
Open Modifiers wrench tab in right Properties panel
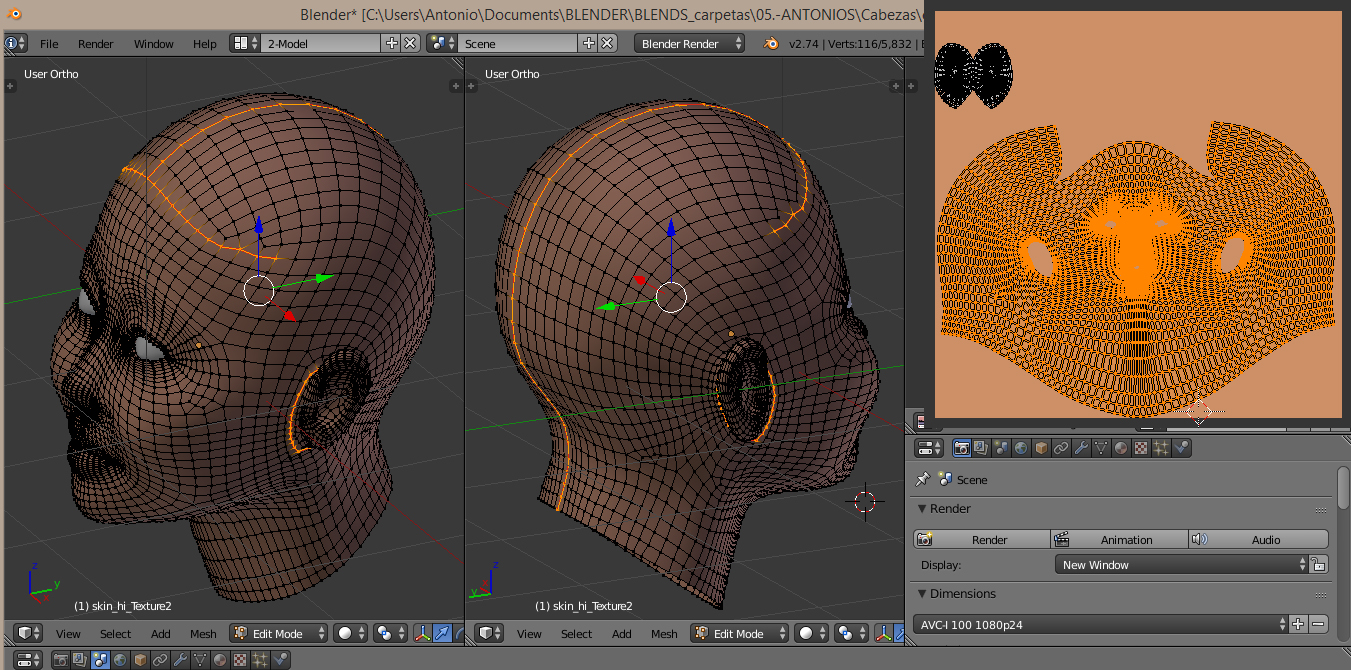point(1081,448)
